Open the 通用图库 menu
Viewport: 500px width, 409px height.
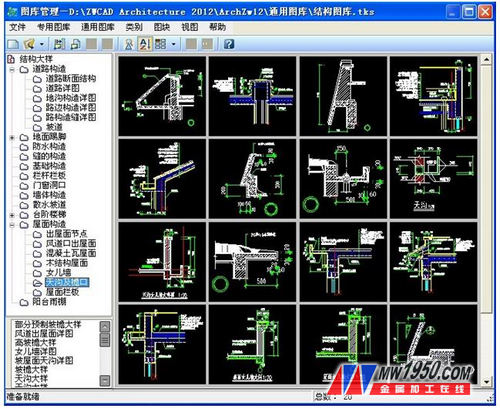(x=98, y=27)
